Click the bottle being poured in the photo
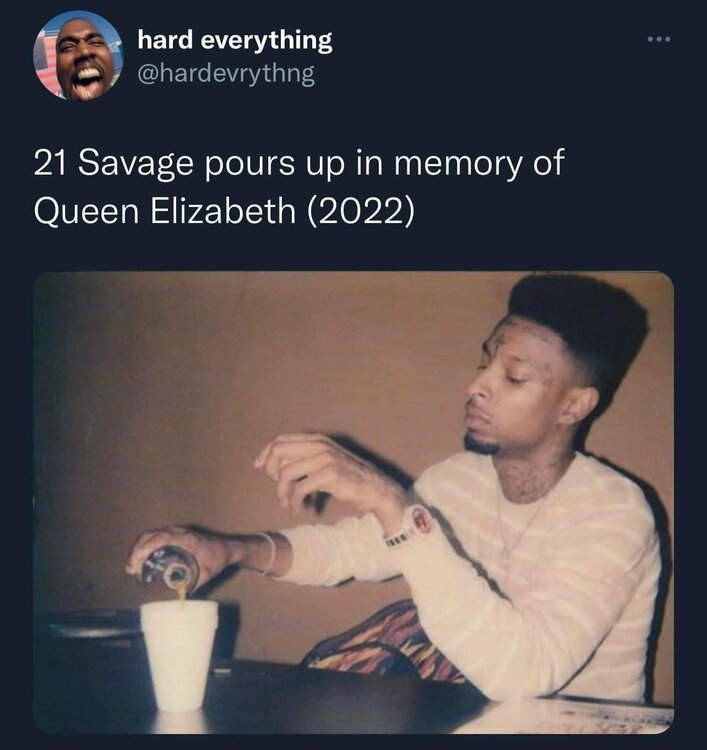This screenshot has width=707, height=750. pos(170,570)
